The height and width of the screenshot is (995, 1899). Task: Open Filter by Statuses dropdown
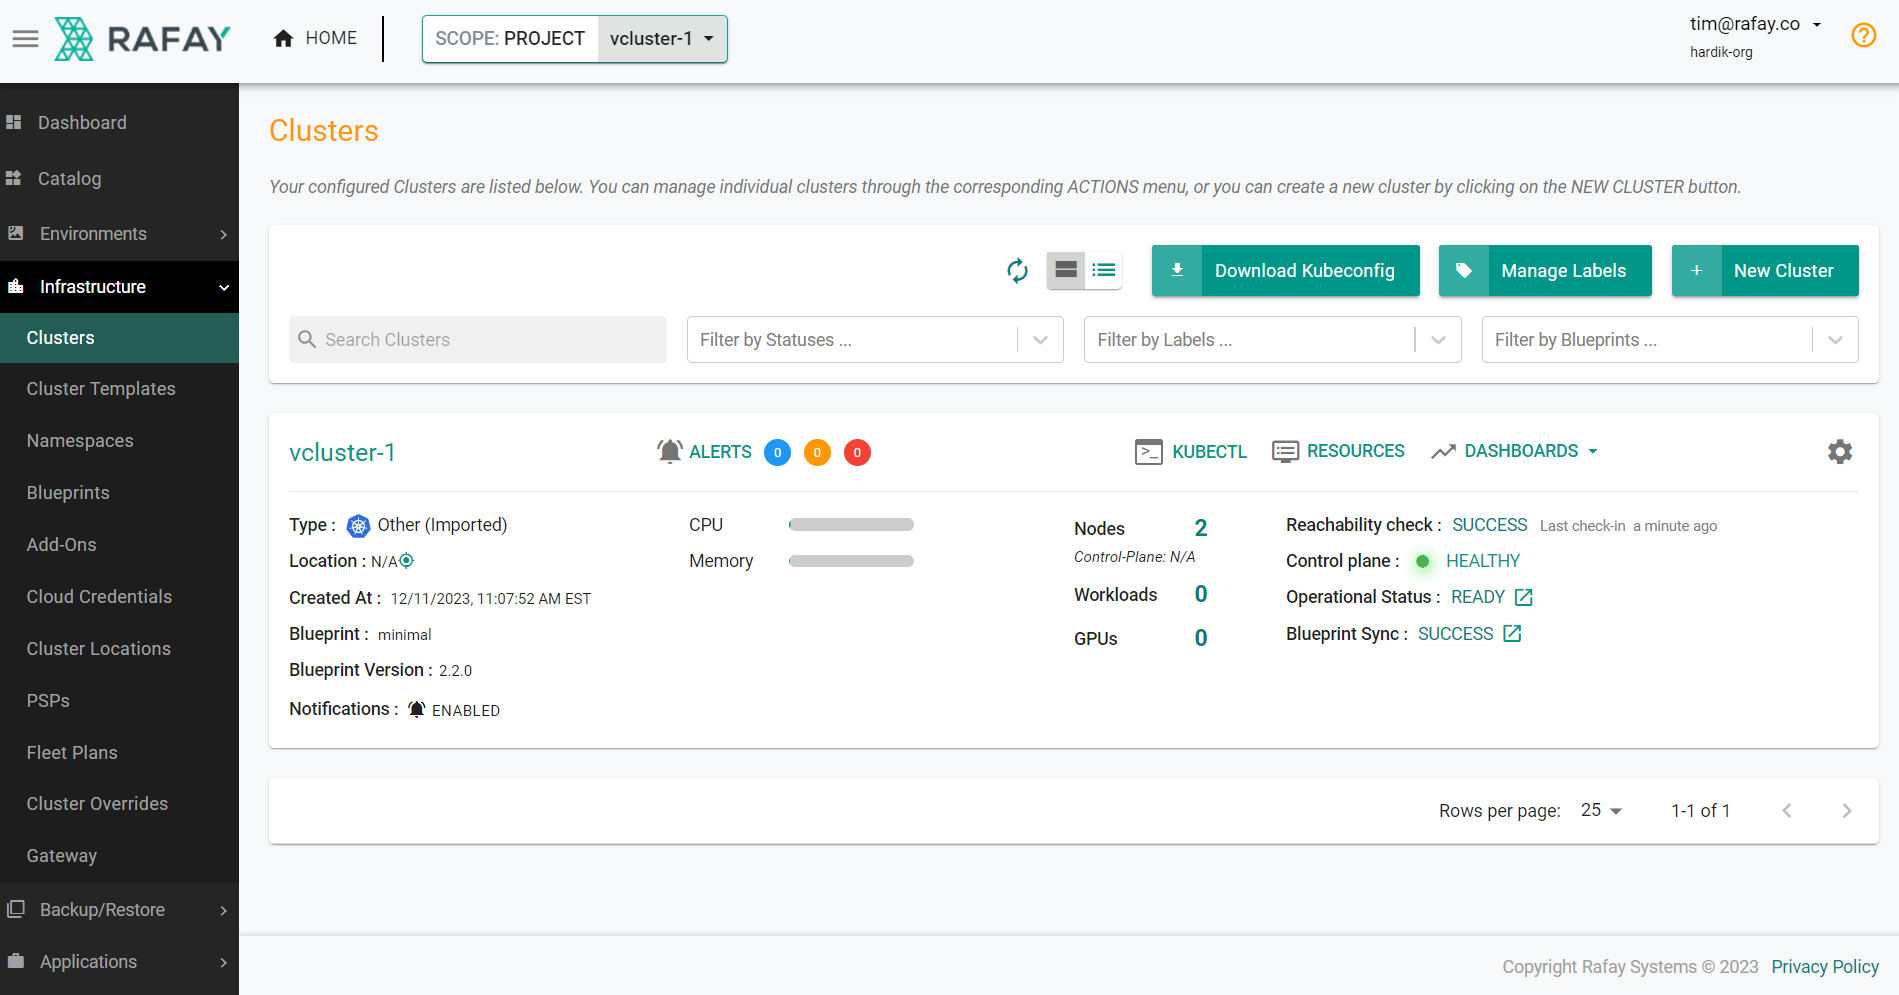(x=875, y=340)
